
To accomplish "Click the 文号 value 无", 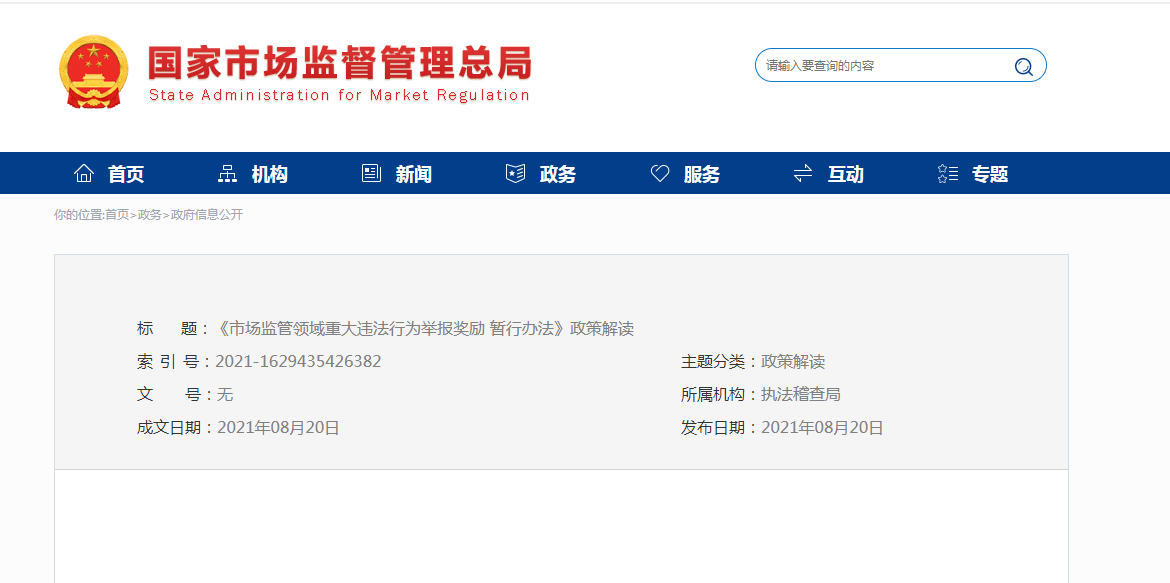I will pyautogui.click(x=225, y=394).
